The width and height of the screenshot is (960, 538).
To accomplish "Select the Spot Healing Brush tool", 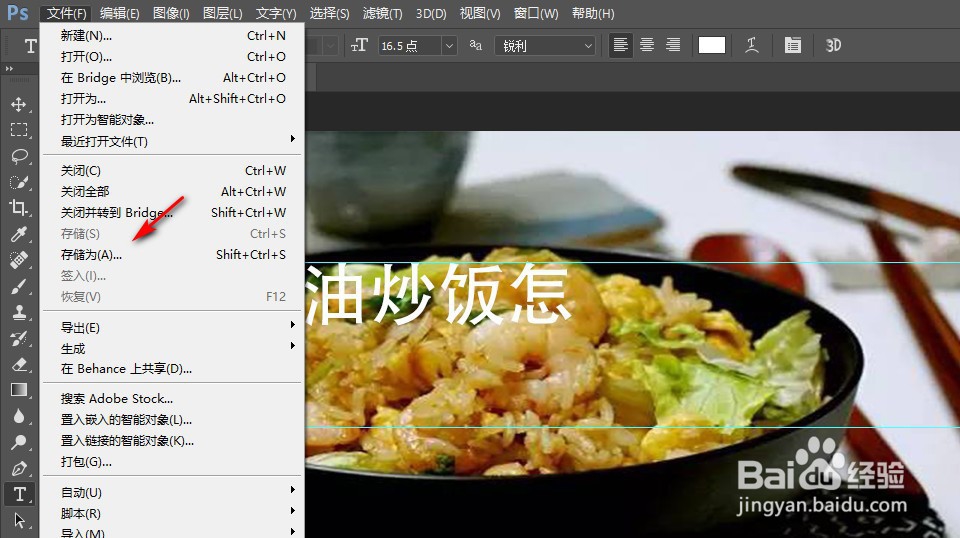I will point(19,260).
